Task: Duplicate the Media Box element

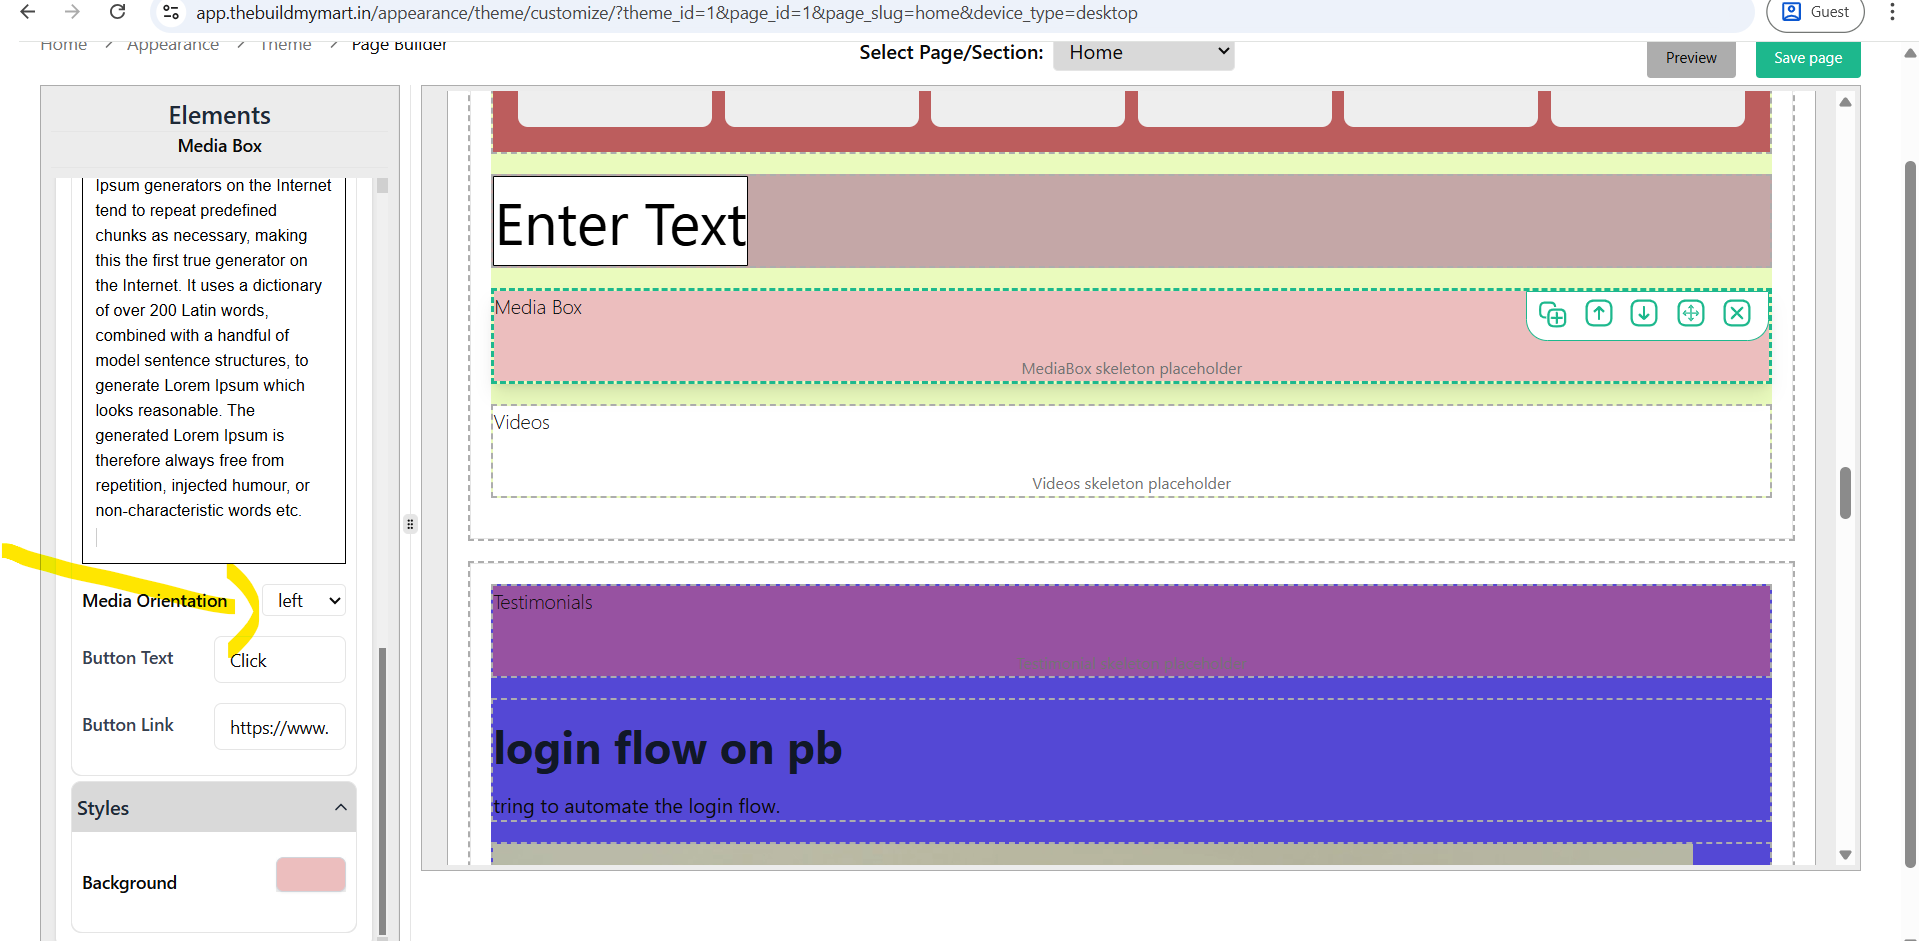Action: [1552, 314]
